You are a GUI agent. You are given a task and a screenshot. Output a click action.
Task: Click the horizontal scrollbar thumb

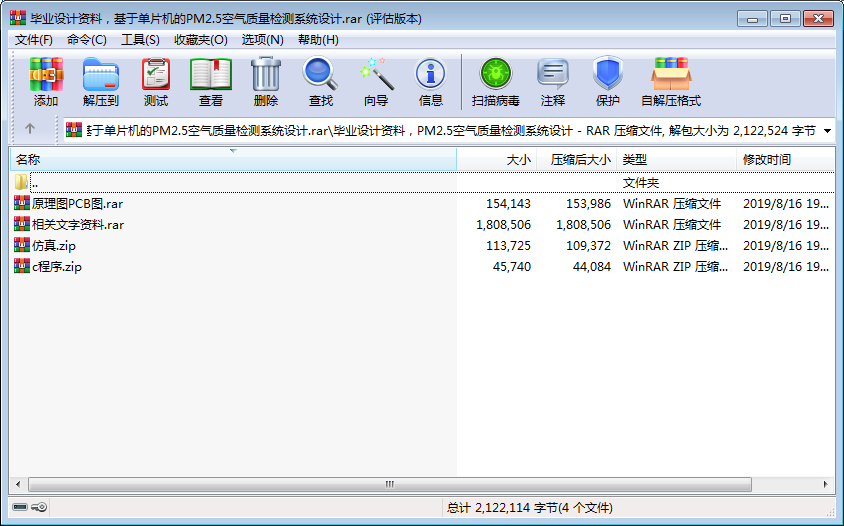point(390,484)
